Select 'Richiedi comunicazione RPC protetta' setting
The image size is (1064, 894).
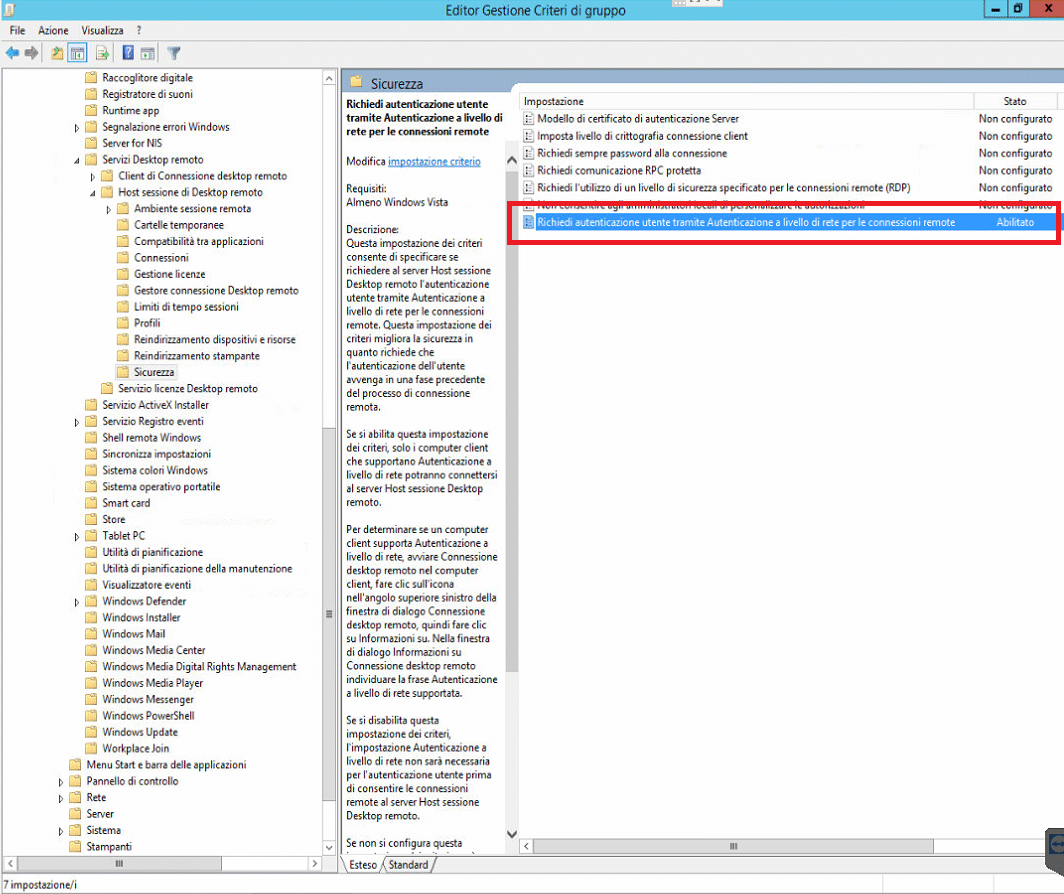(620, 170)
